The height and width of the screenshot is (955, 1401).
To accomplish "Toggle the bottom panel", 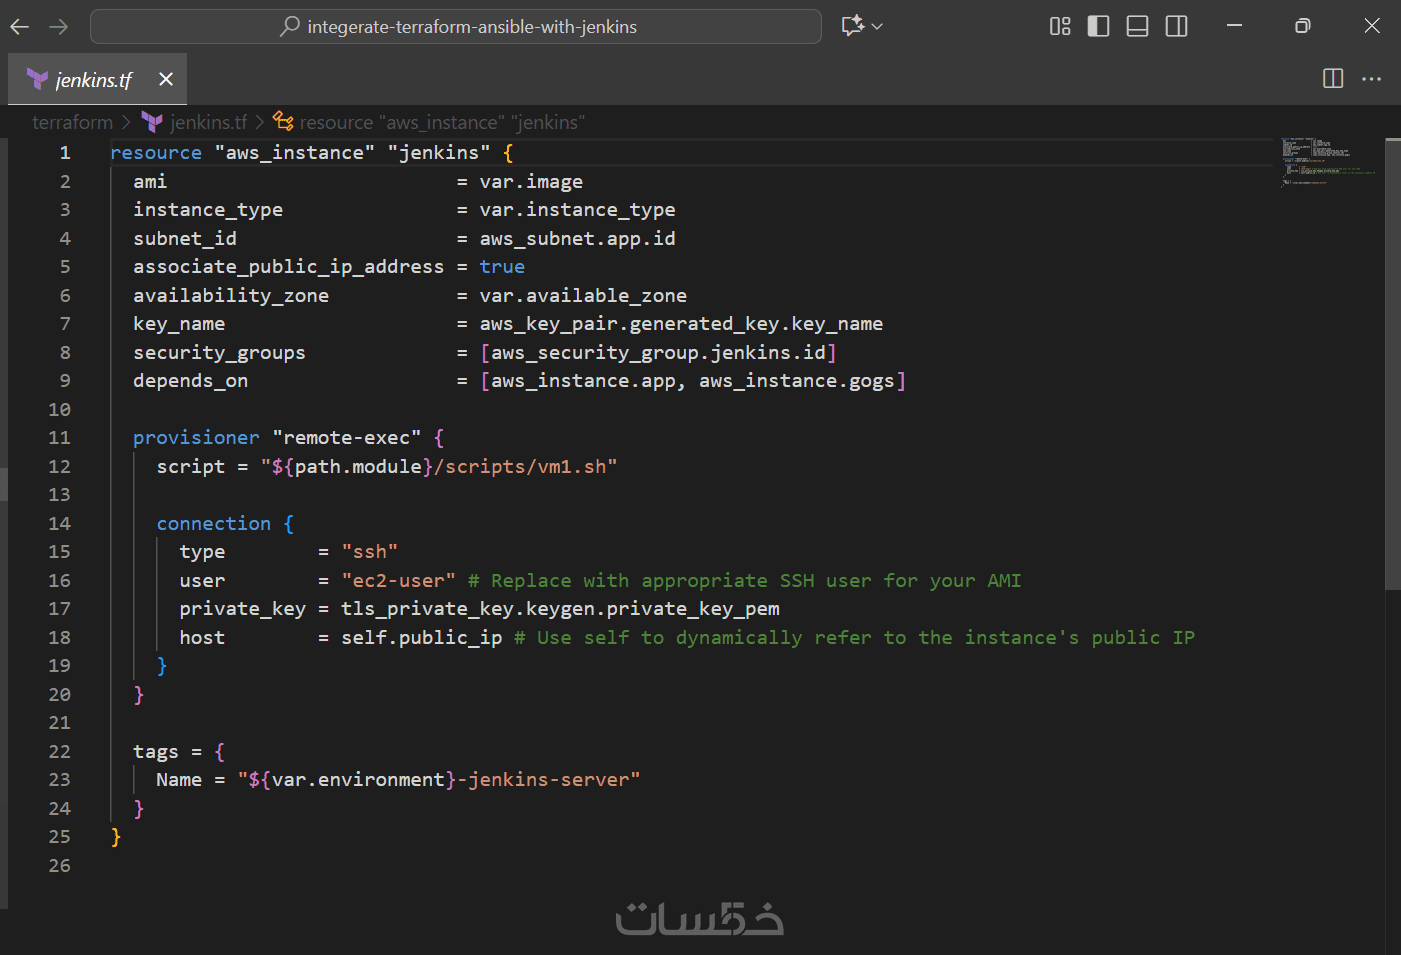I will 1137,26.
